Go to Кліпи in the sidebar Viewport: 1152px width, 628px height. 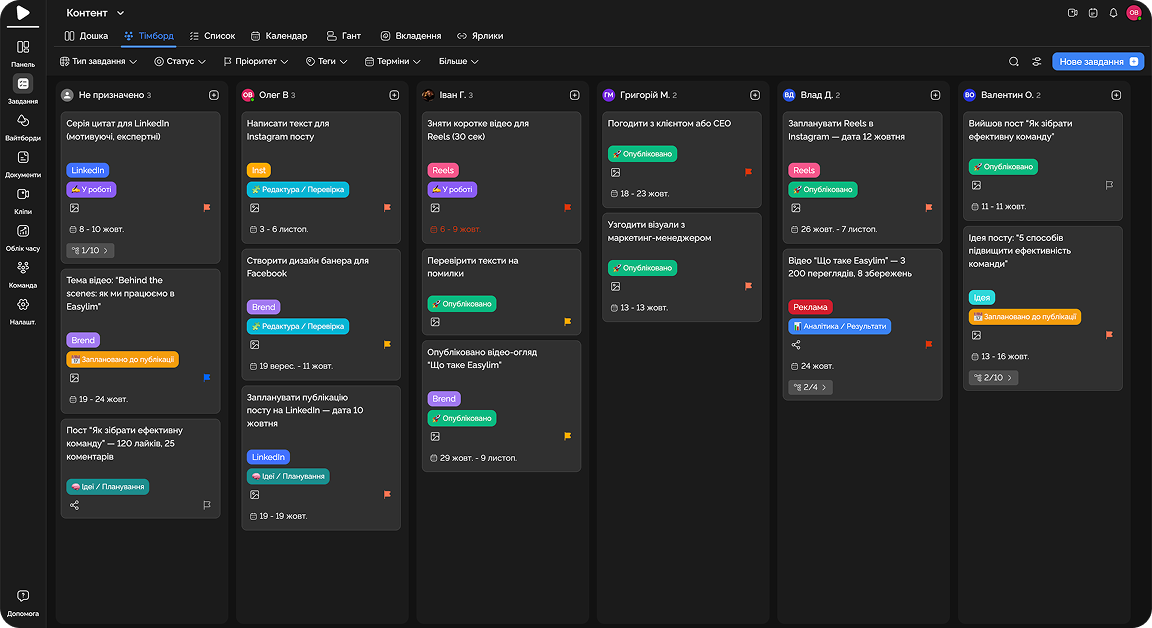click(23, 198)
